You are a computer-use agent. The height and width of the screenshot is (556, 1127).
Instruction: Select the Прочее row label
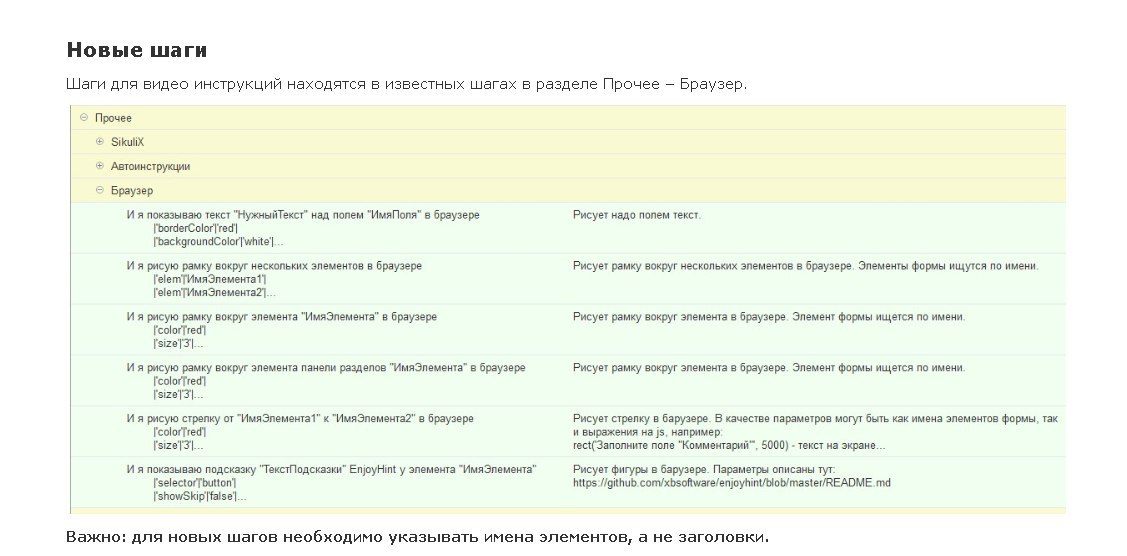pyautogui.click(x=114, y=118)
